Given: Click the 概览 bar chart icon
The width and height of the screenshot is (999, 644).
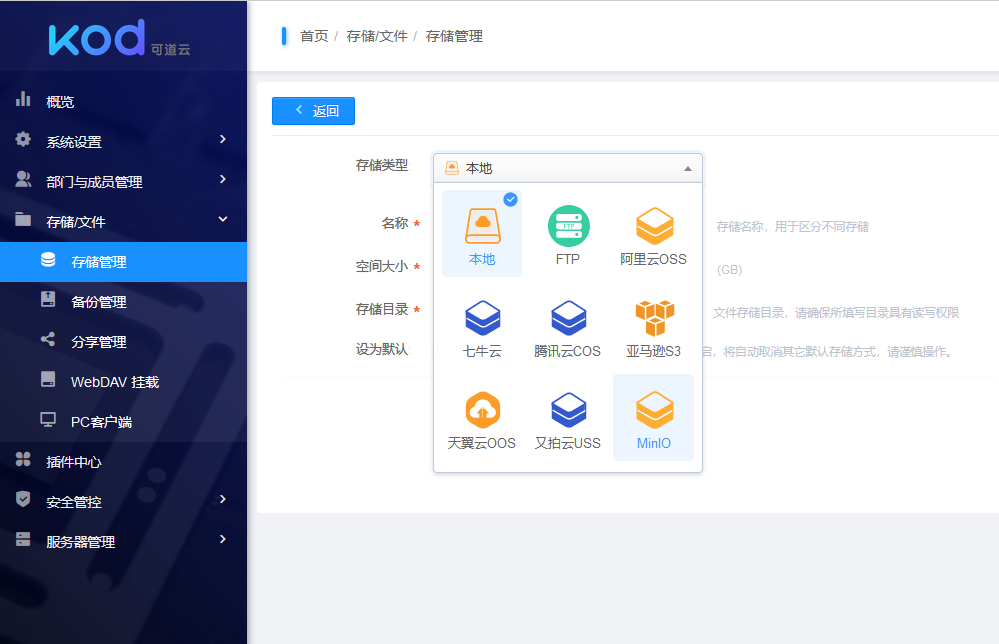Looking at the screenshot, I should pyautogui.click(x=23, y=99).
